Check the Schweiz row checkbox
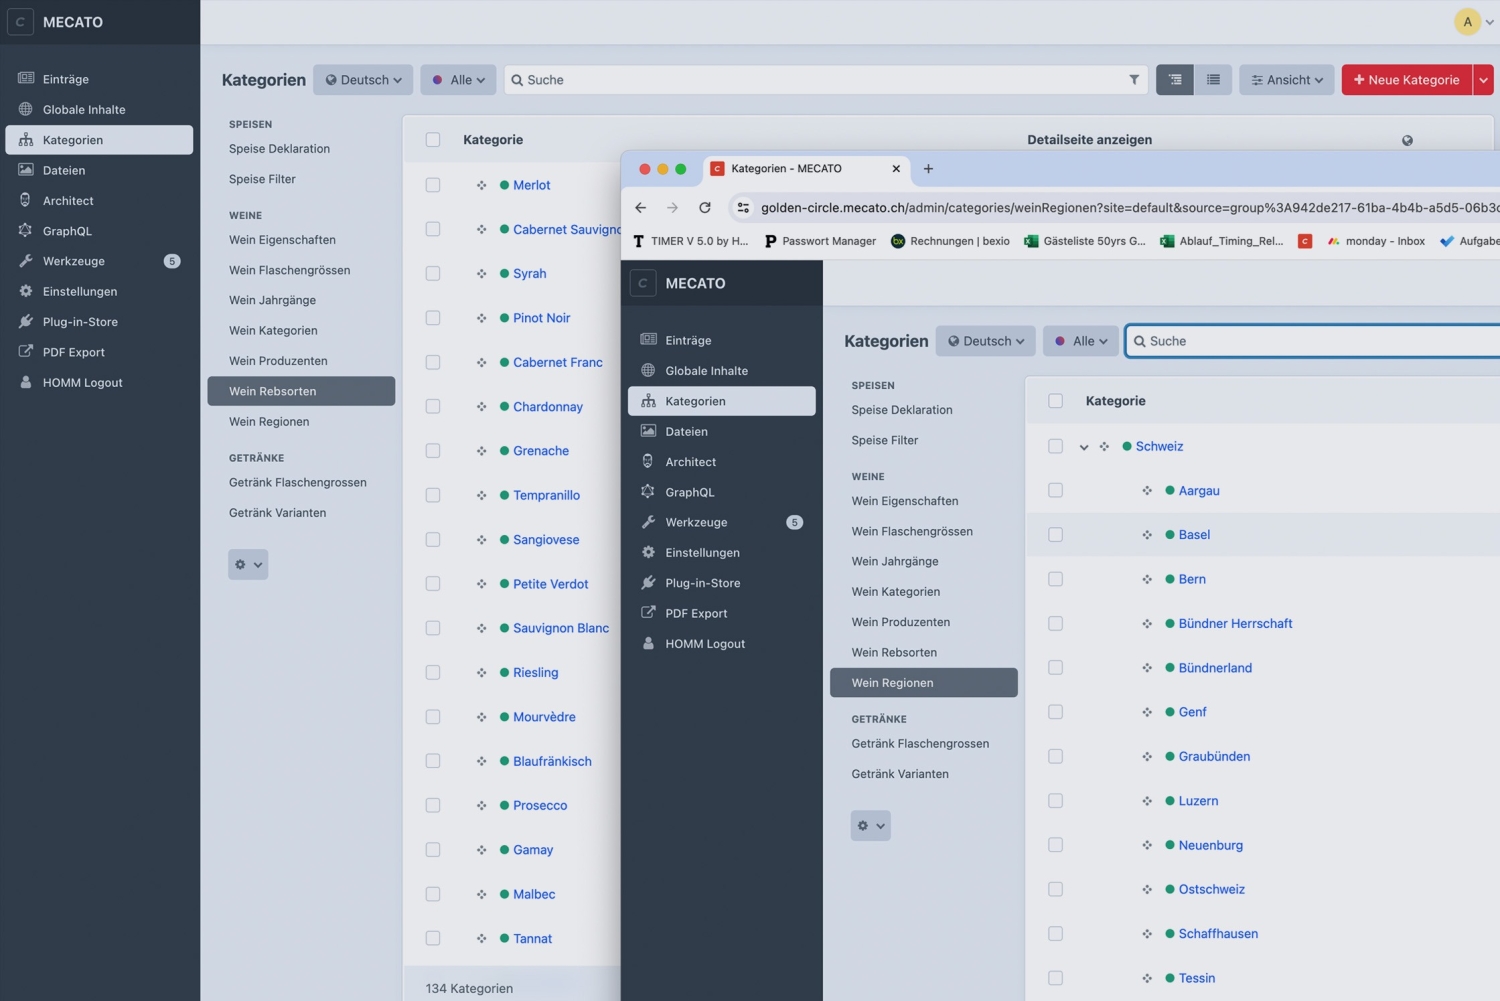This screenshot has width=1500, height=1001. coord(1055,446)
